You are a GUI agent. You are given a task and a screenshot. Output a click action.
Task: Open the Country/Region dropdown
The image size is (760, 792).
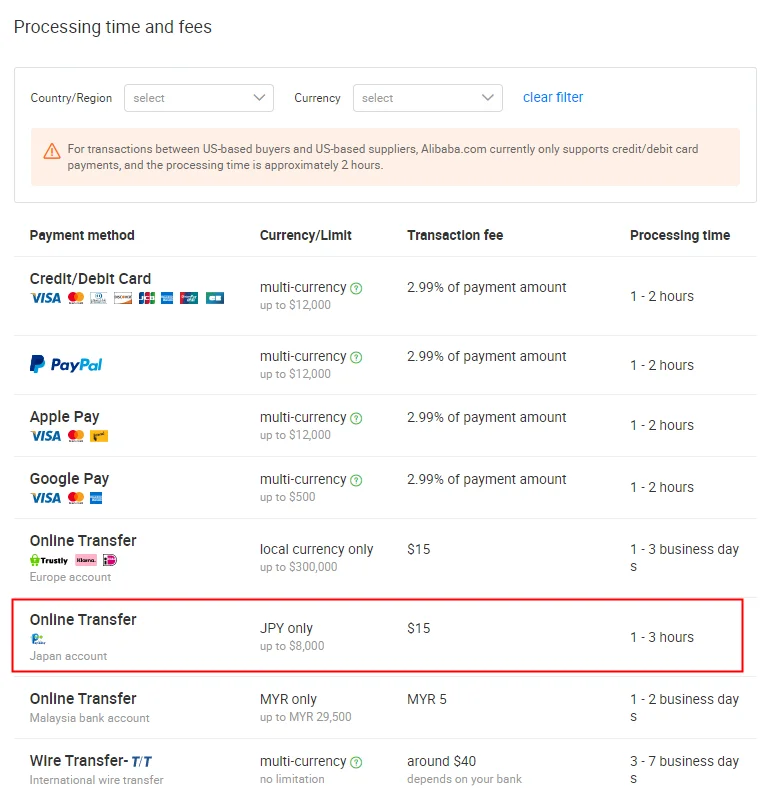coord(198,98)
